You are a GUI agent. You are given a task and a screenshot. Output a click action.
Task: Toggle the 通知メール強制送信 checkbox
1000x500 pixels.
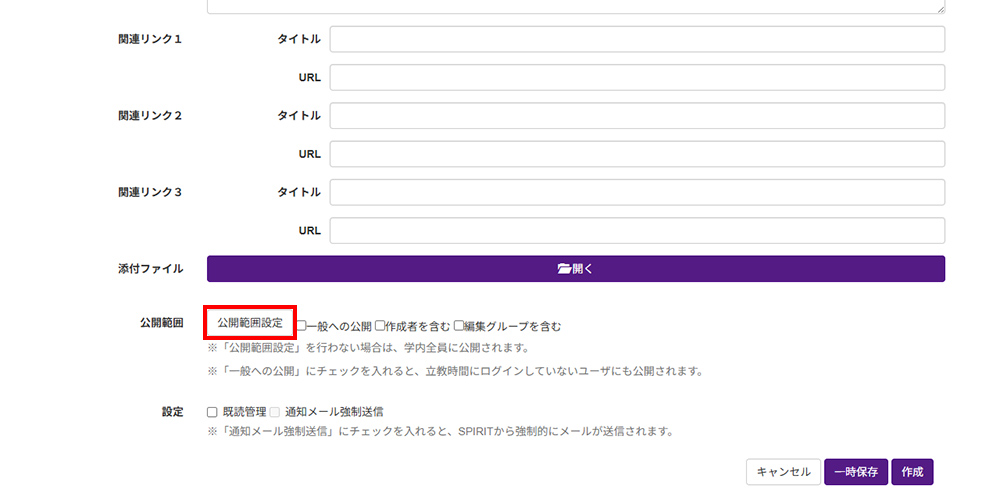pos(275,411)
